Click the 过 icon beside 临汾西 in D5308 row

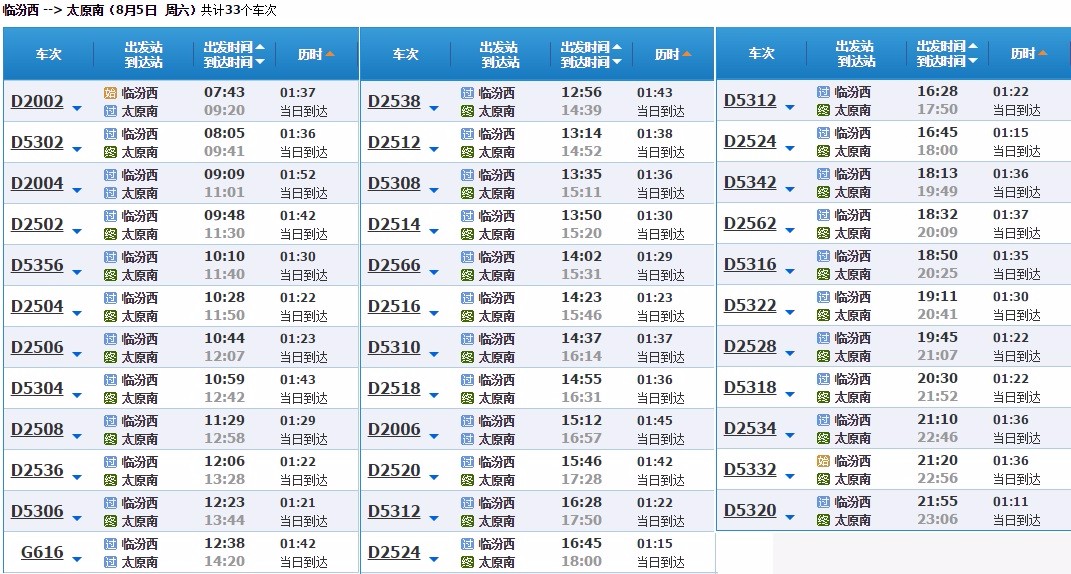pyautogui.click(x=467, y=175)
